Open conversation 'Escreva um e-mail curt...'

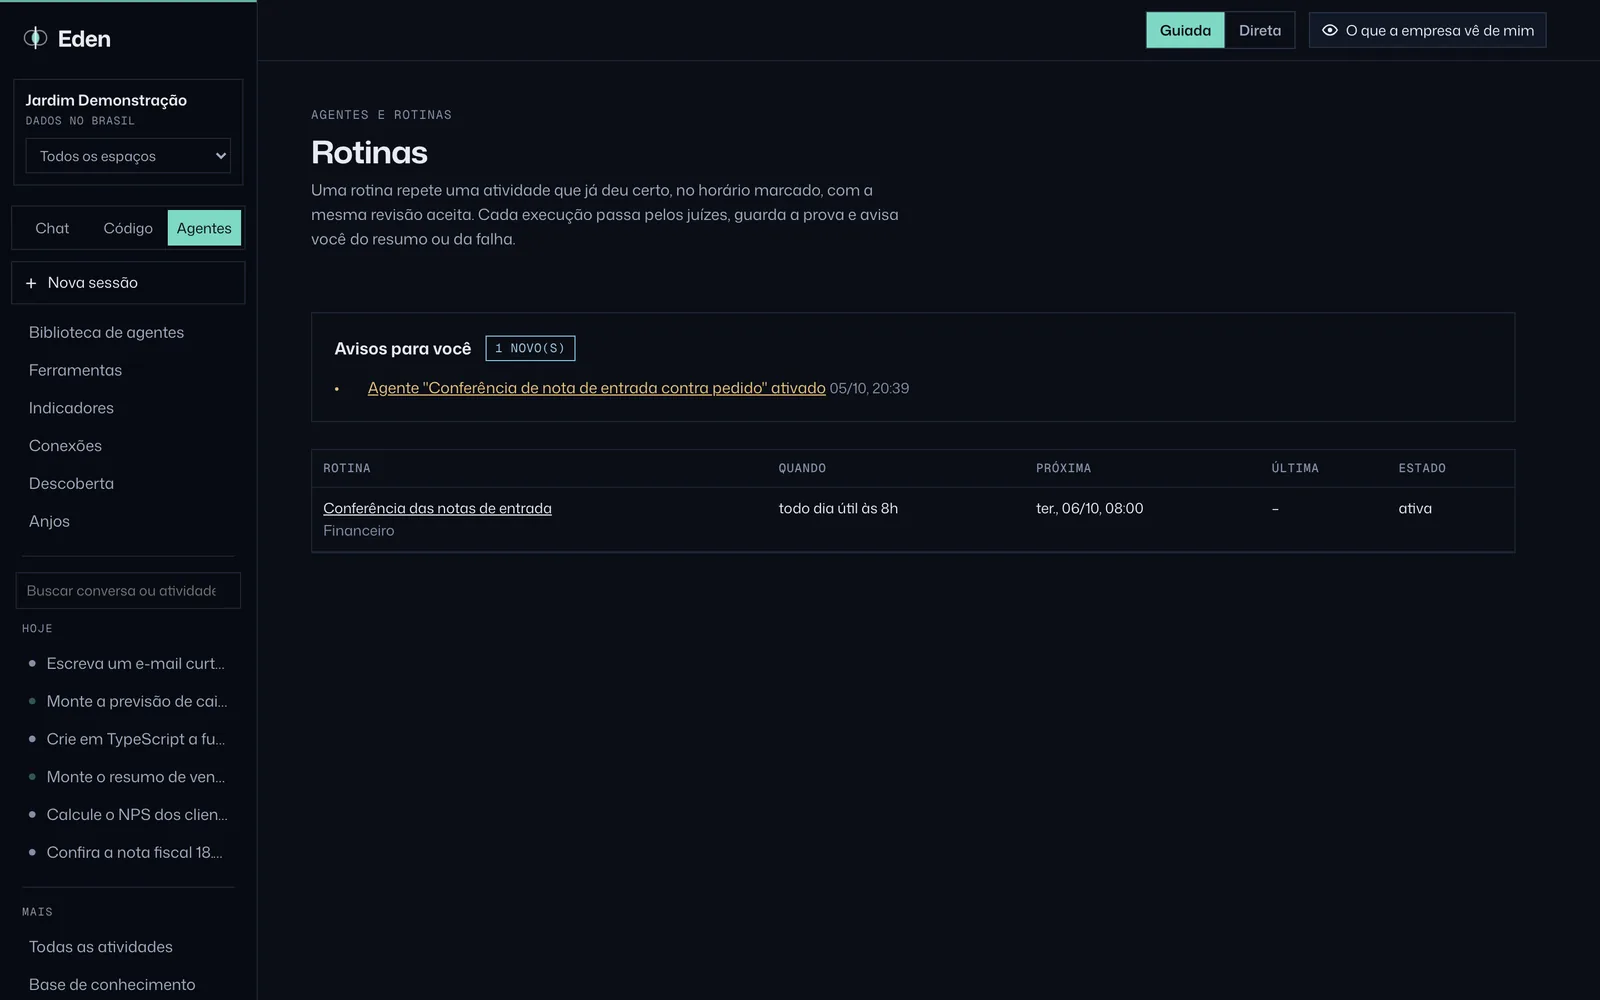(128, 664)
